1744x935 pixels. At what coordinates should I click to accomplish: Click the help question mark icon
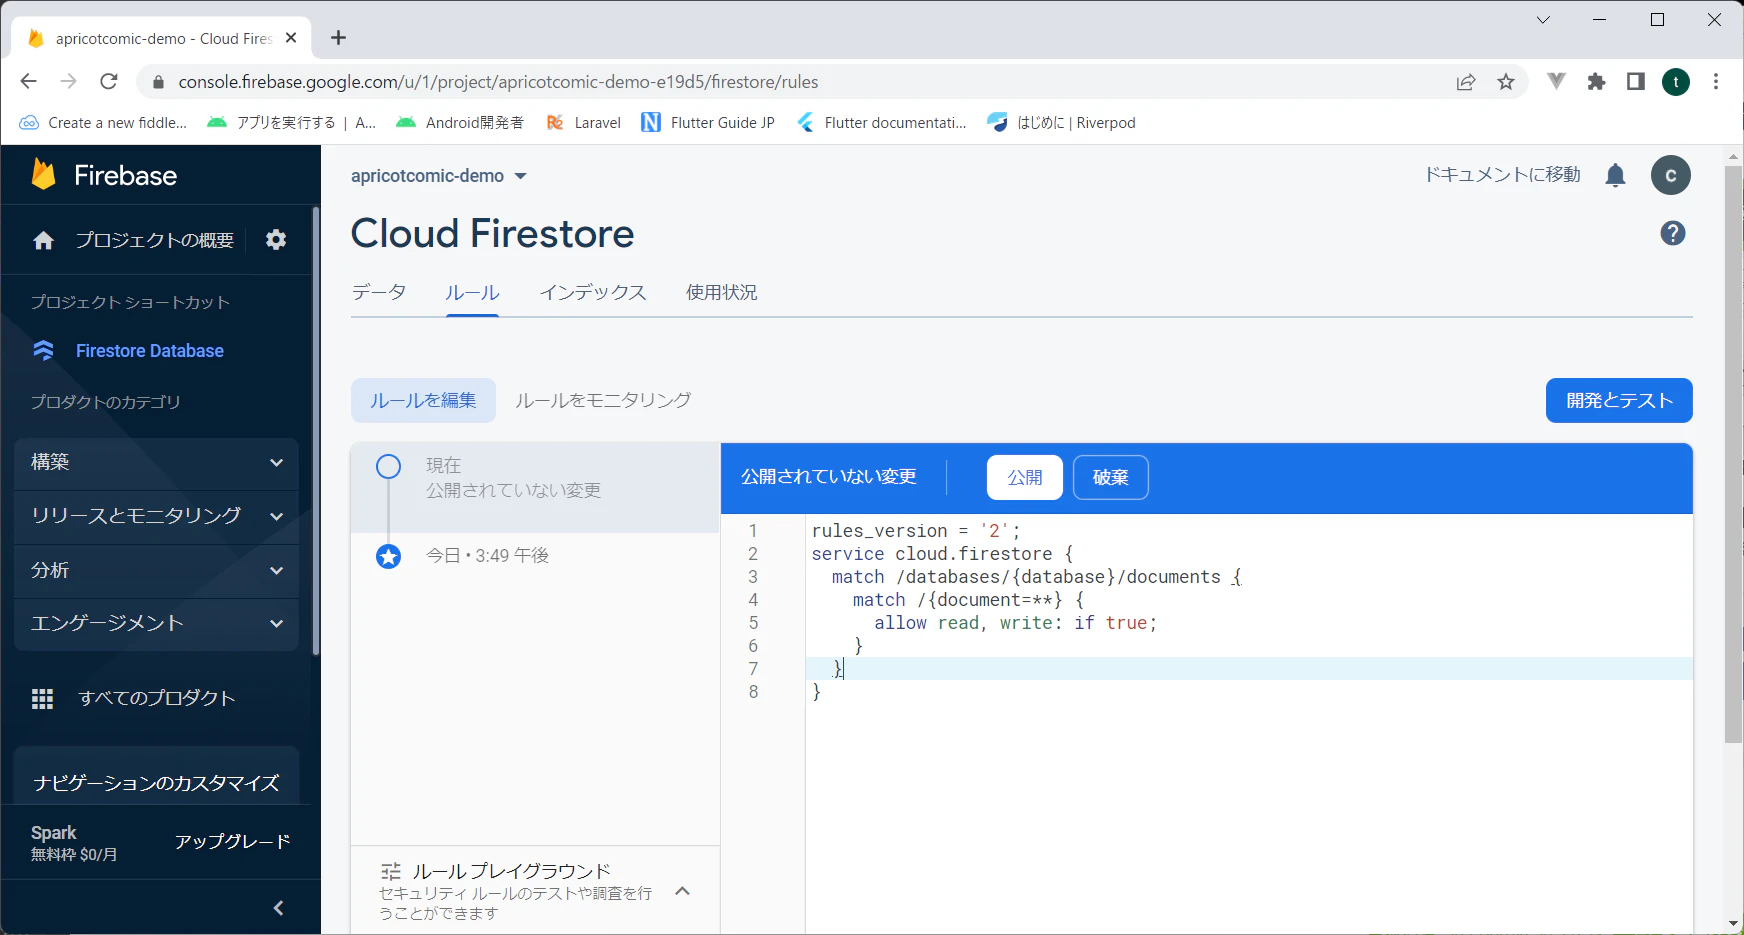[1673, 233]
